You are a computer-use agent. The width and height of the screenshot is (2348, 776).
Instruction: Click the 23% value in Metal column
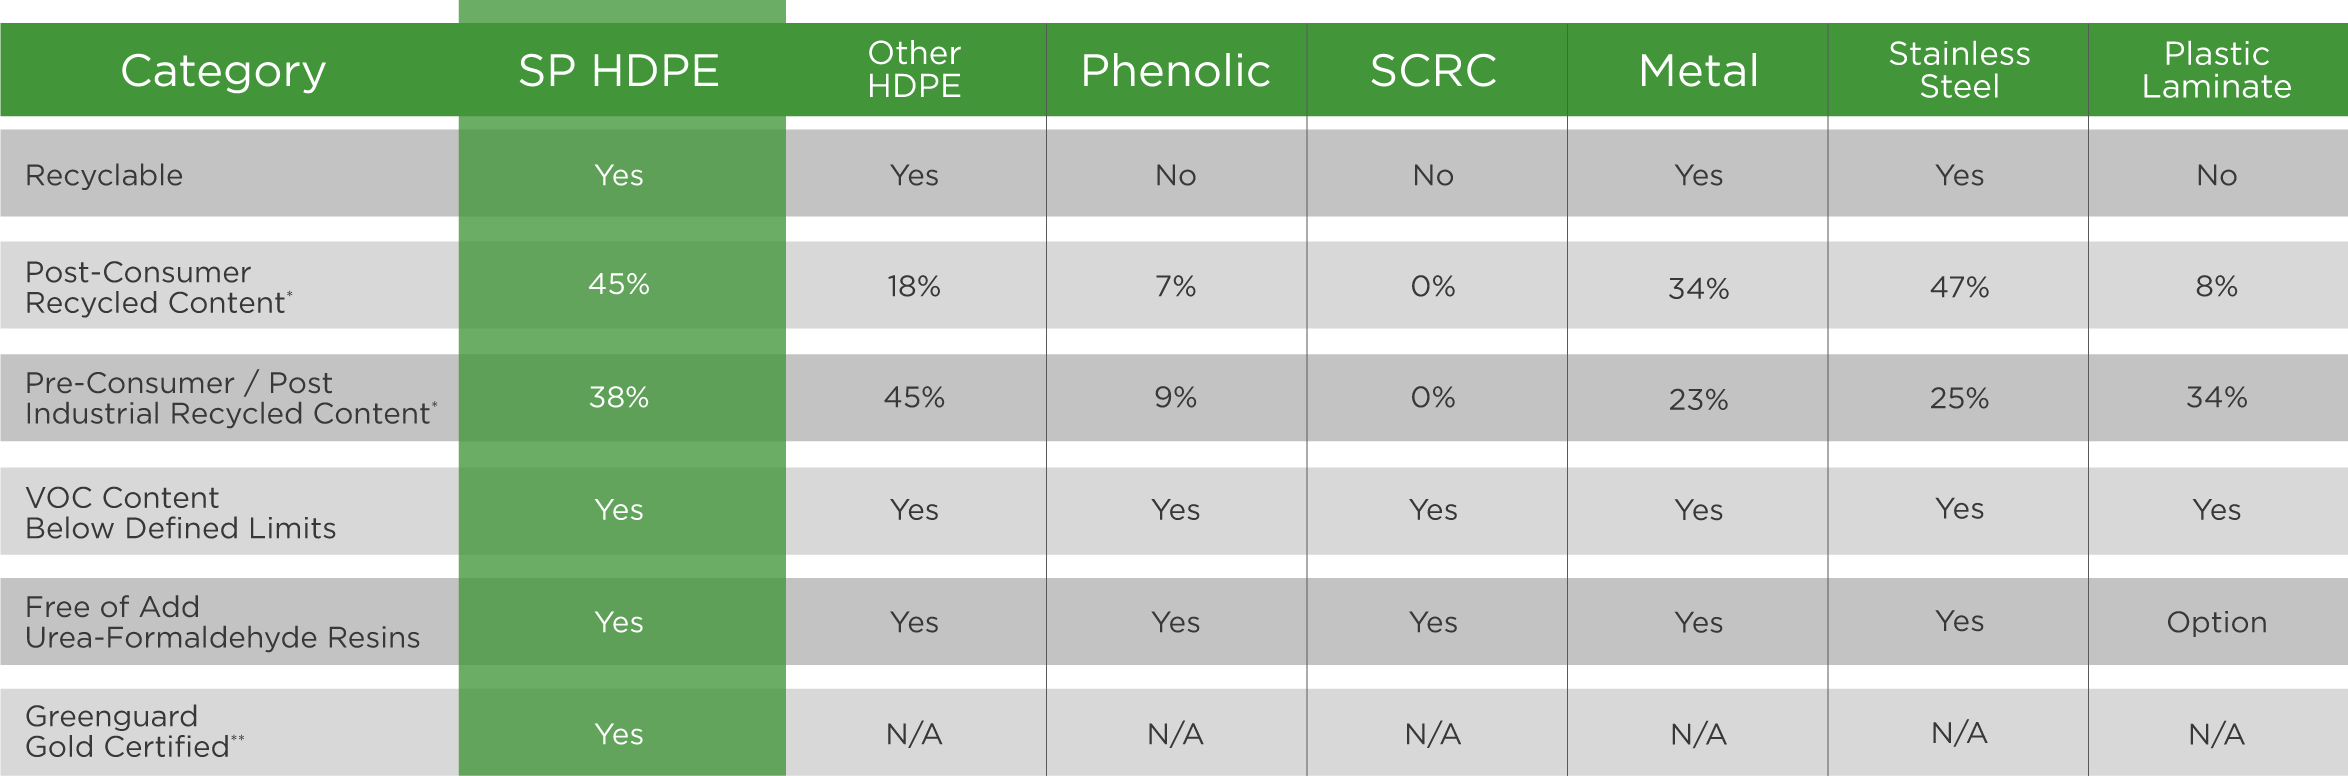tap(1698, 399)
